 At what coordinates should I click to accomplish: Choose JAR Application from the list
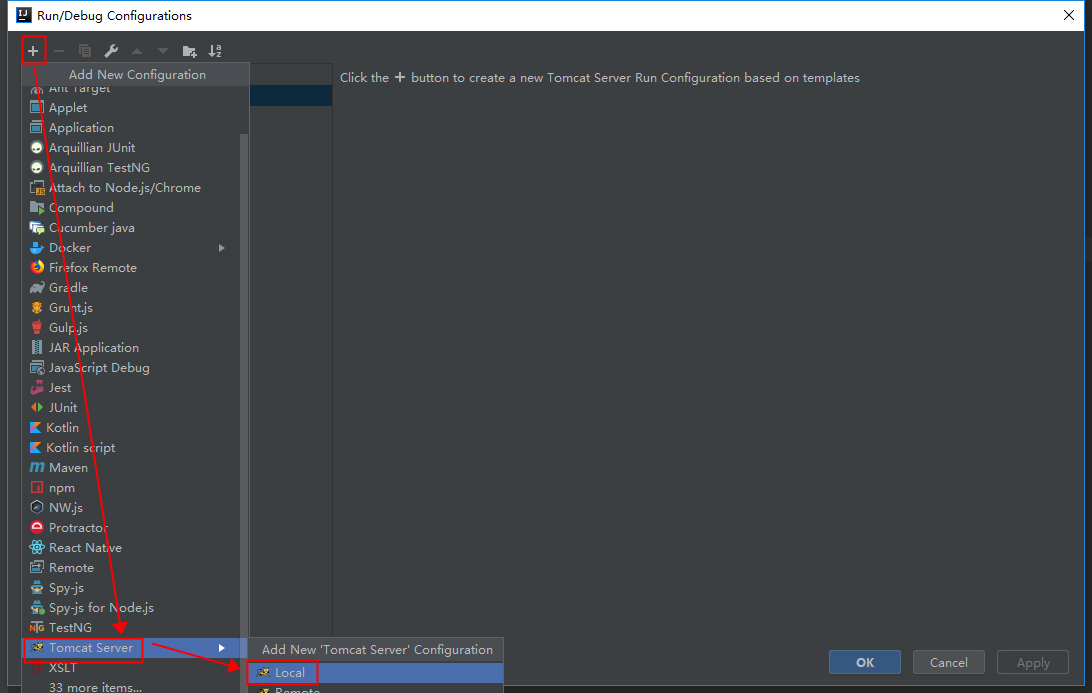point(131,348)
